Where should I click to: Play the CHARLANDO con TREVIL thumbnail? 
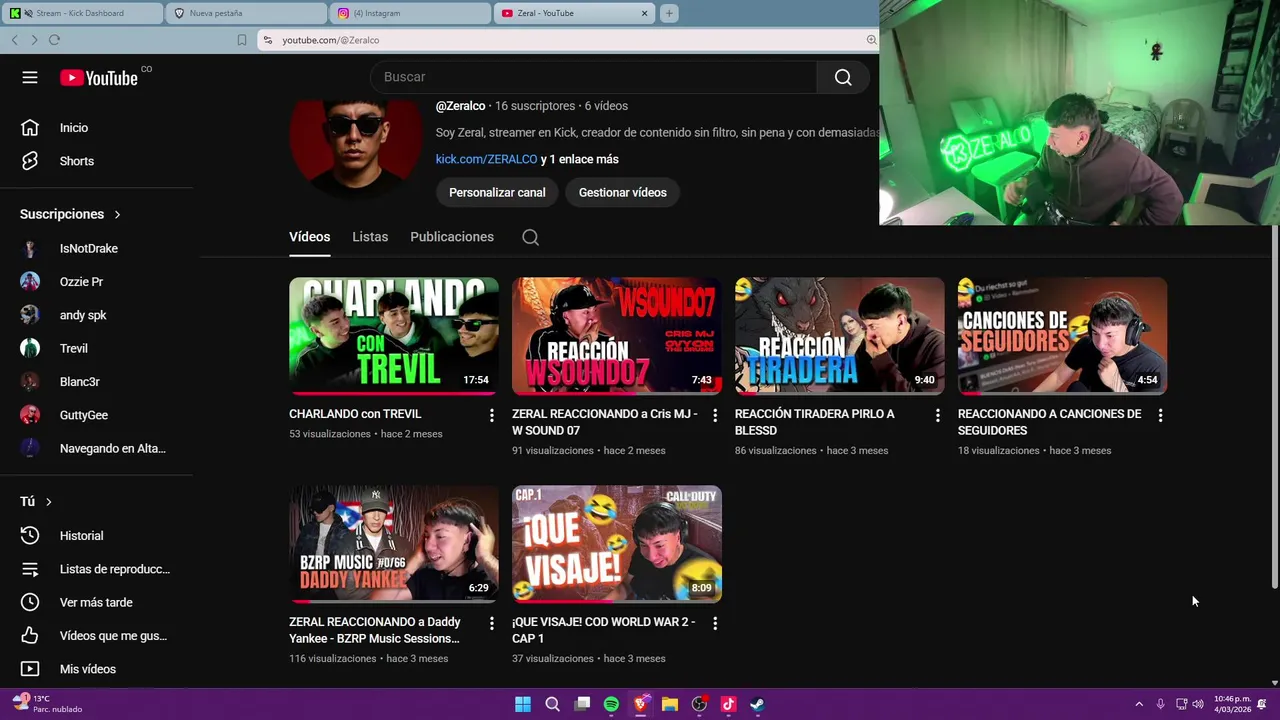394,336
